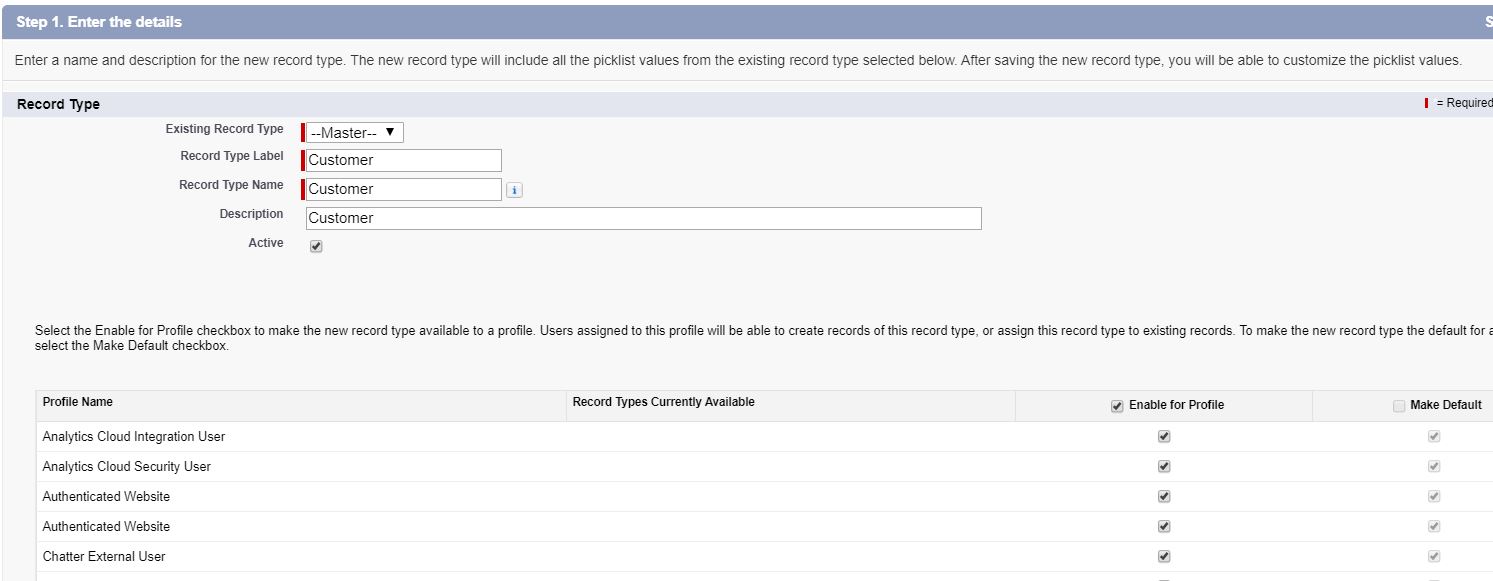Click the Record Type section header bar

pyautogui.click(x=55, y=104)
